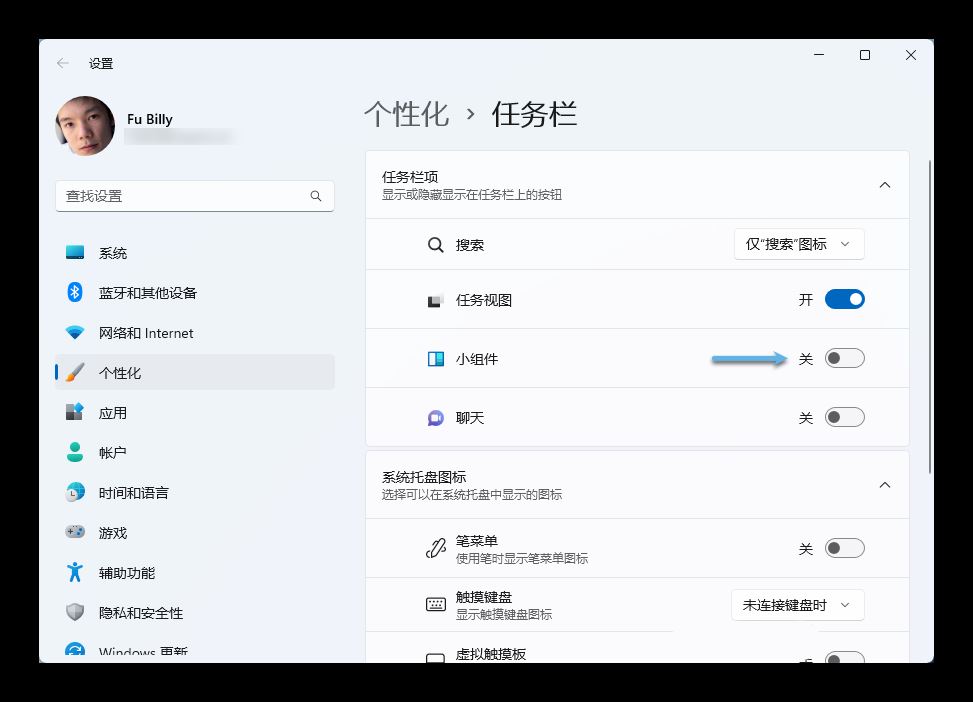This screenshot has height=702, width=973.
Task: Open the 搜索 display mode dropdown
Action: point(798,244)
